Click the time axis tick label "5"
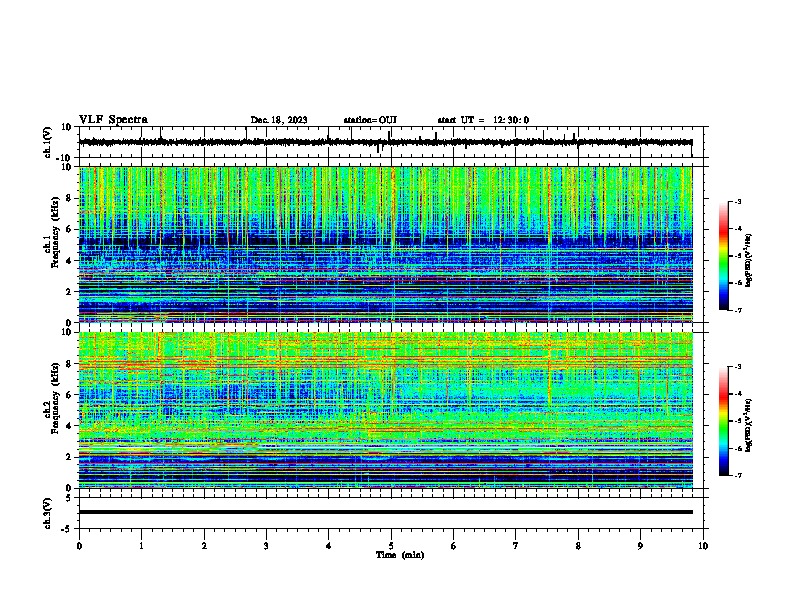This screenshot has height=612, width=792. [x=391, y=546]
